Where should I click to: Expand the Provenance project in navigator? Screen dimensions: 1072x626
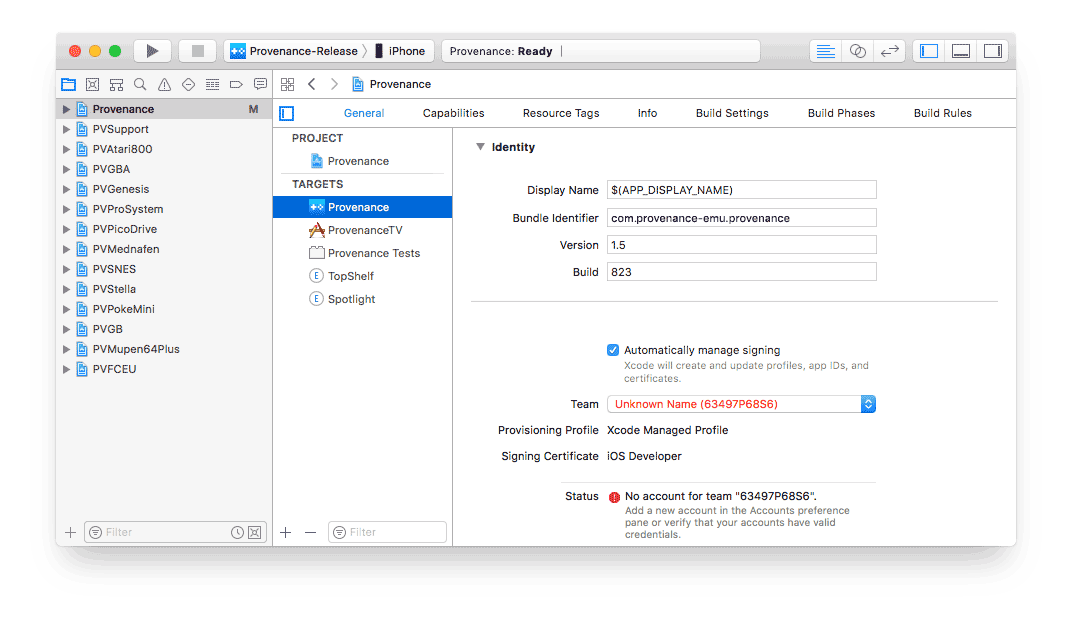(x=66, y=109)
